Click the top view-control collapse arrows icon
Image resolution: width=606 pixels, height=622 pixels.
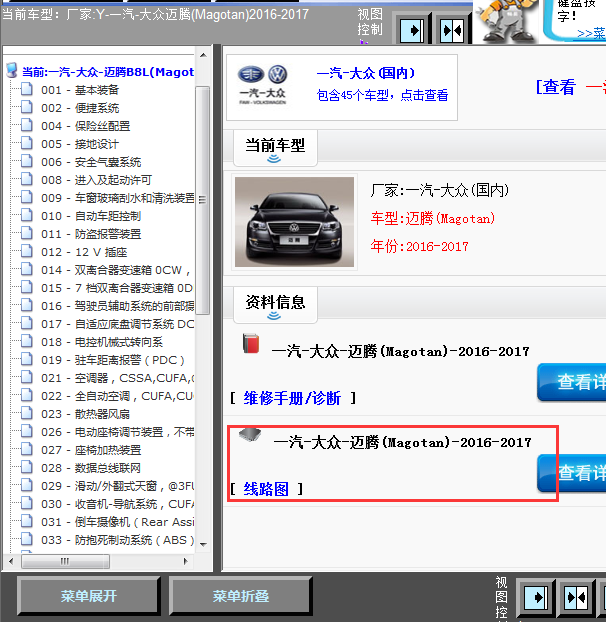[452, 31]
